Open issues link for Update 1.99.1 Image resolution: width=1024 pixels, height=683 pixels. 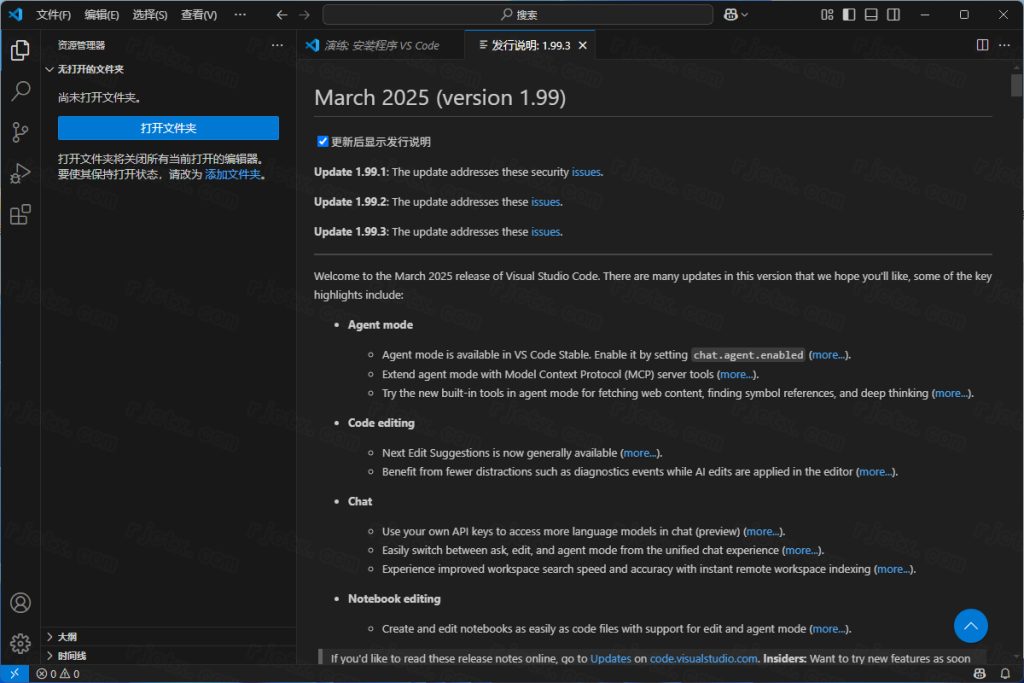tap(586, 172)
